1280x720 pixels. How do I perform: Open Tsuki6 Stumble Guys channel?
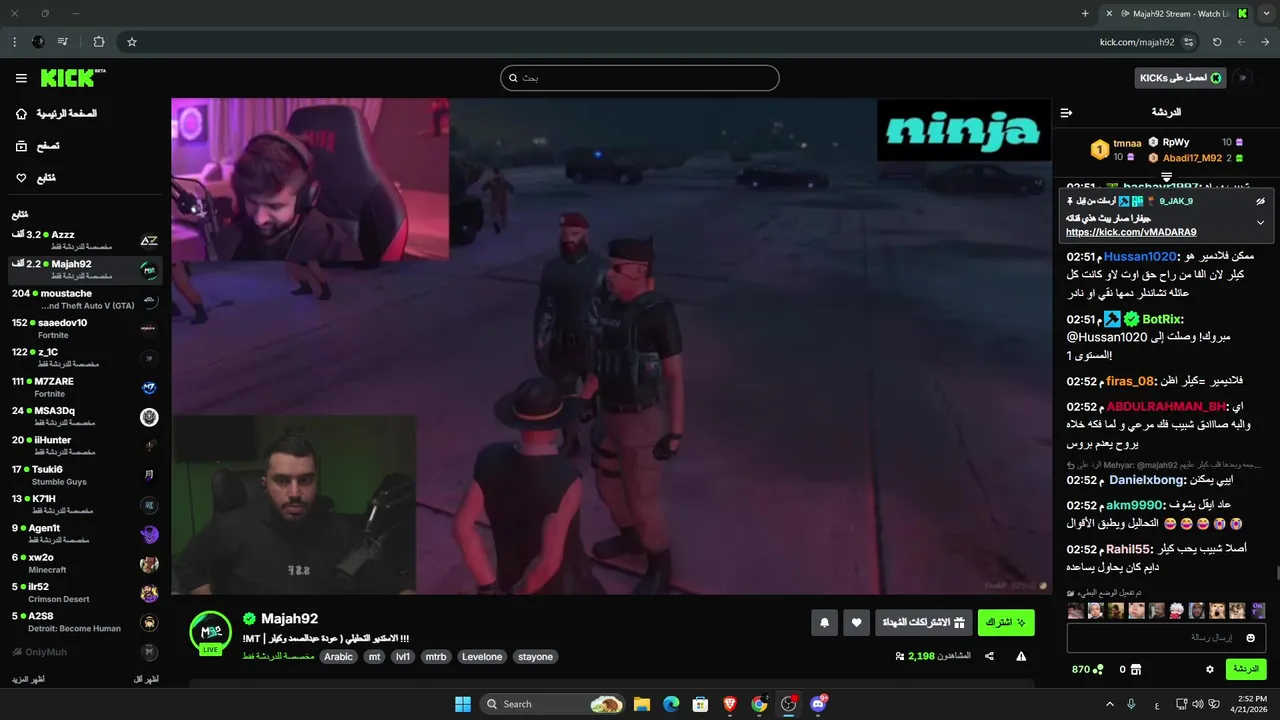click(x=85, y=475)
